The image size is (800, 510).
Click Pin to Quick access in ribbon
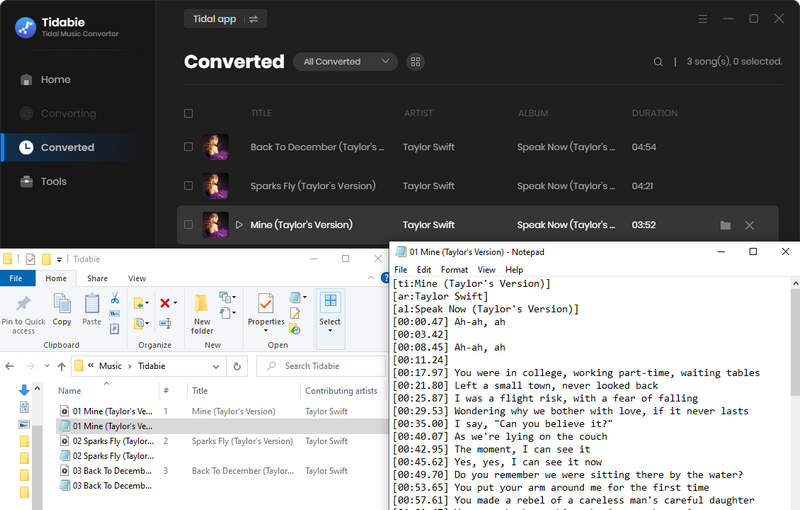coord(23,315)
